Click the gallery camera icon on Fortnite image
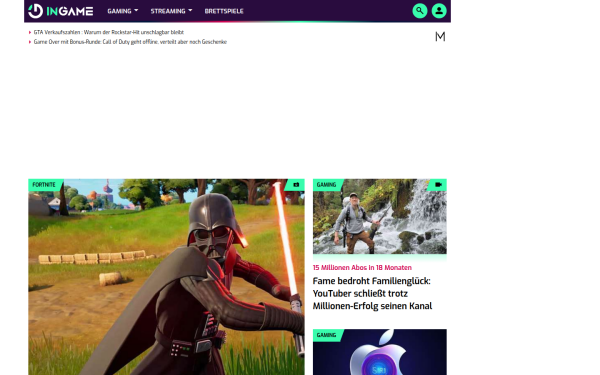The width and height of the screenshot is (600, 375). [x=296, y=184]
